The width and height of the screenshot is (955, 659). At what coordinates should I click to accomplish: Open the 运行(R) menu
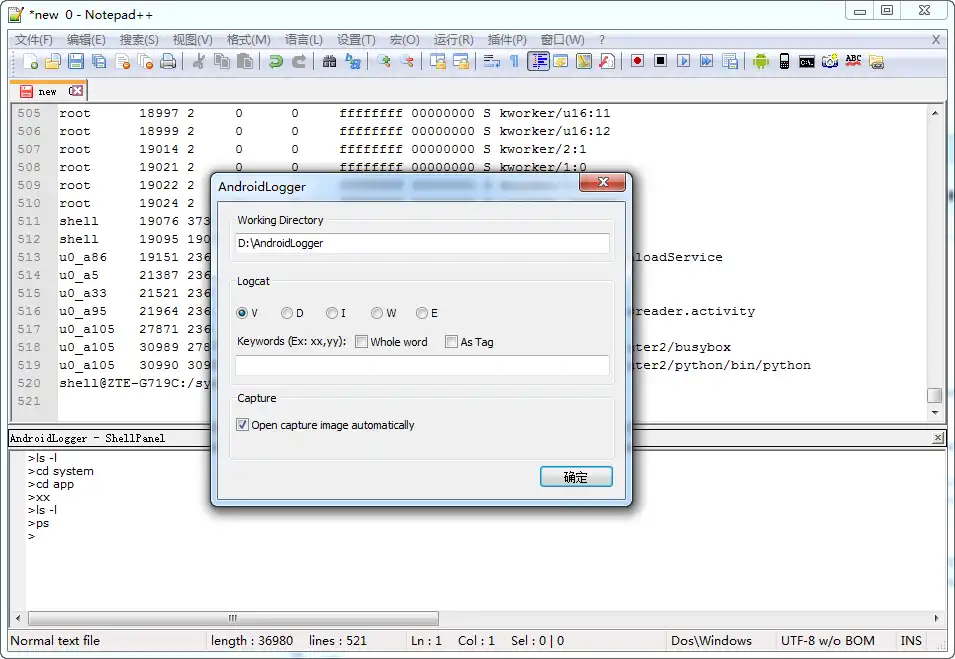click(453, 40)
